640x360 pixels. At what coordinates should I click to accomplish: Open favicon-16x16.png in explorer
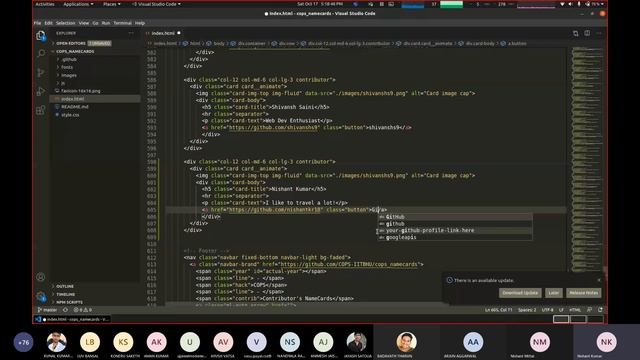pos(96,91)
